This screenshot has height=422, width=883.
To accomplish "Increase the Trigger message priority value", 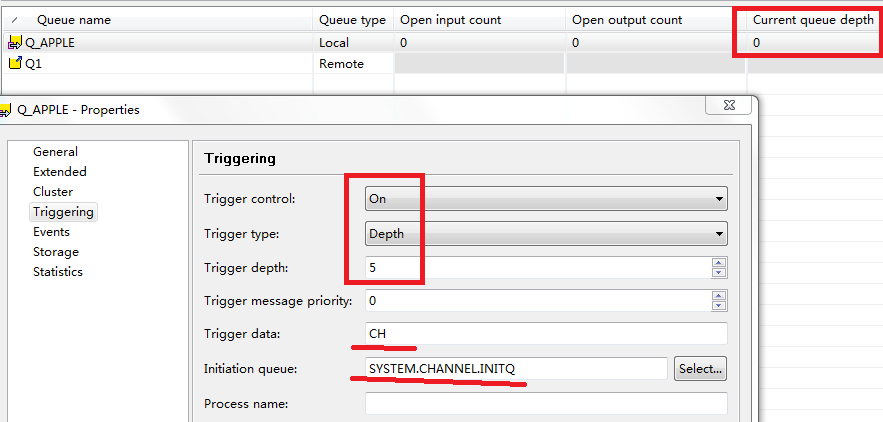I will tap(719, 295).
